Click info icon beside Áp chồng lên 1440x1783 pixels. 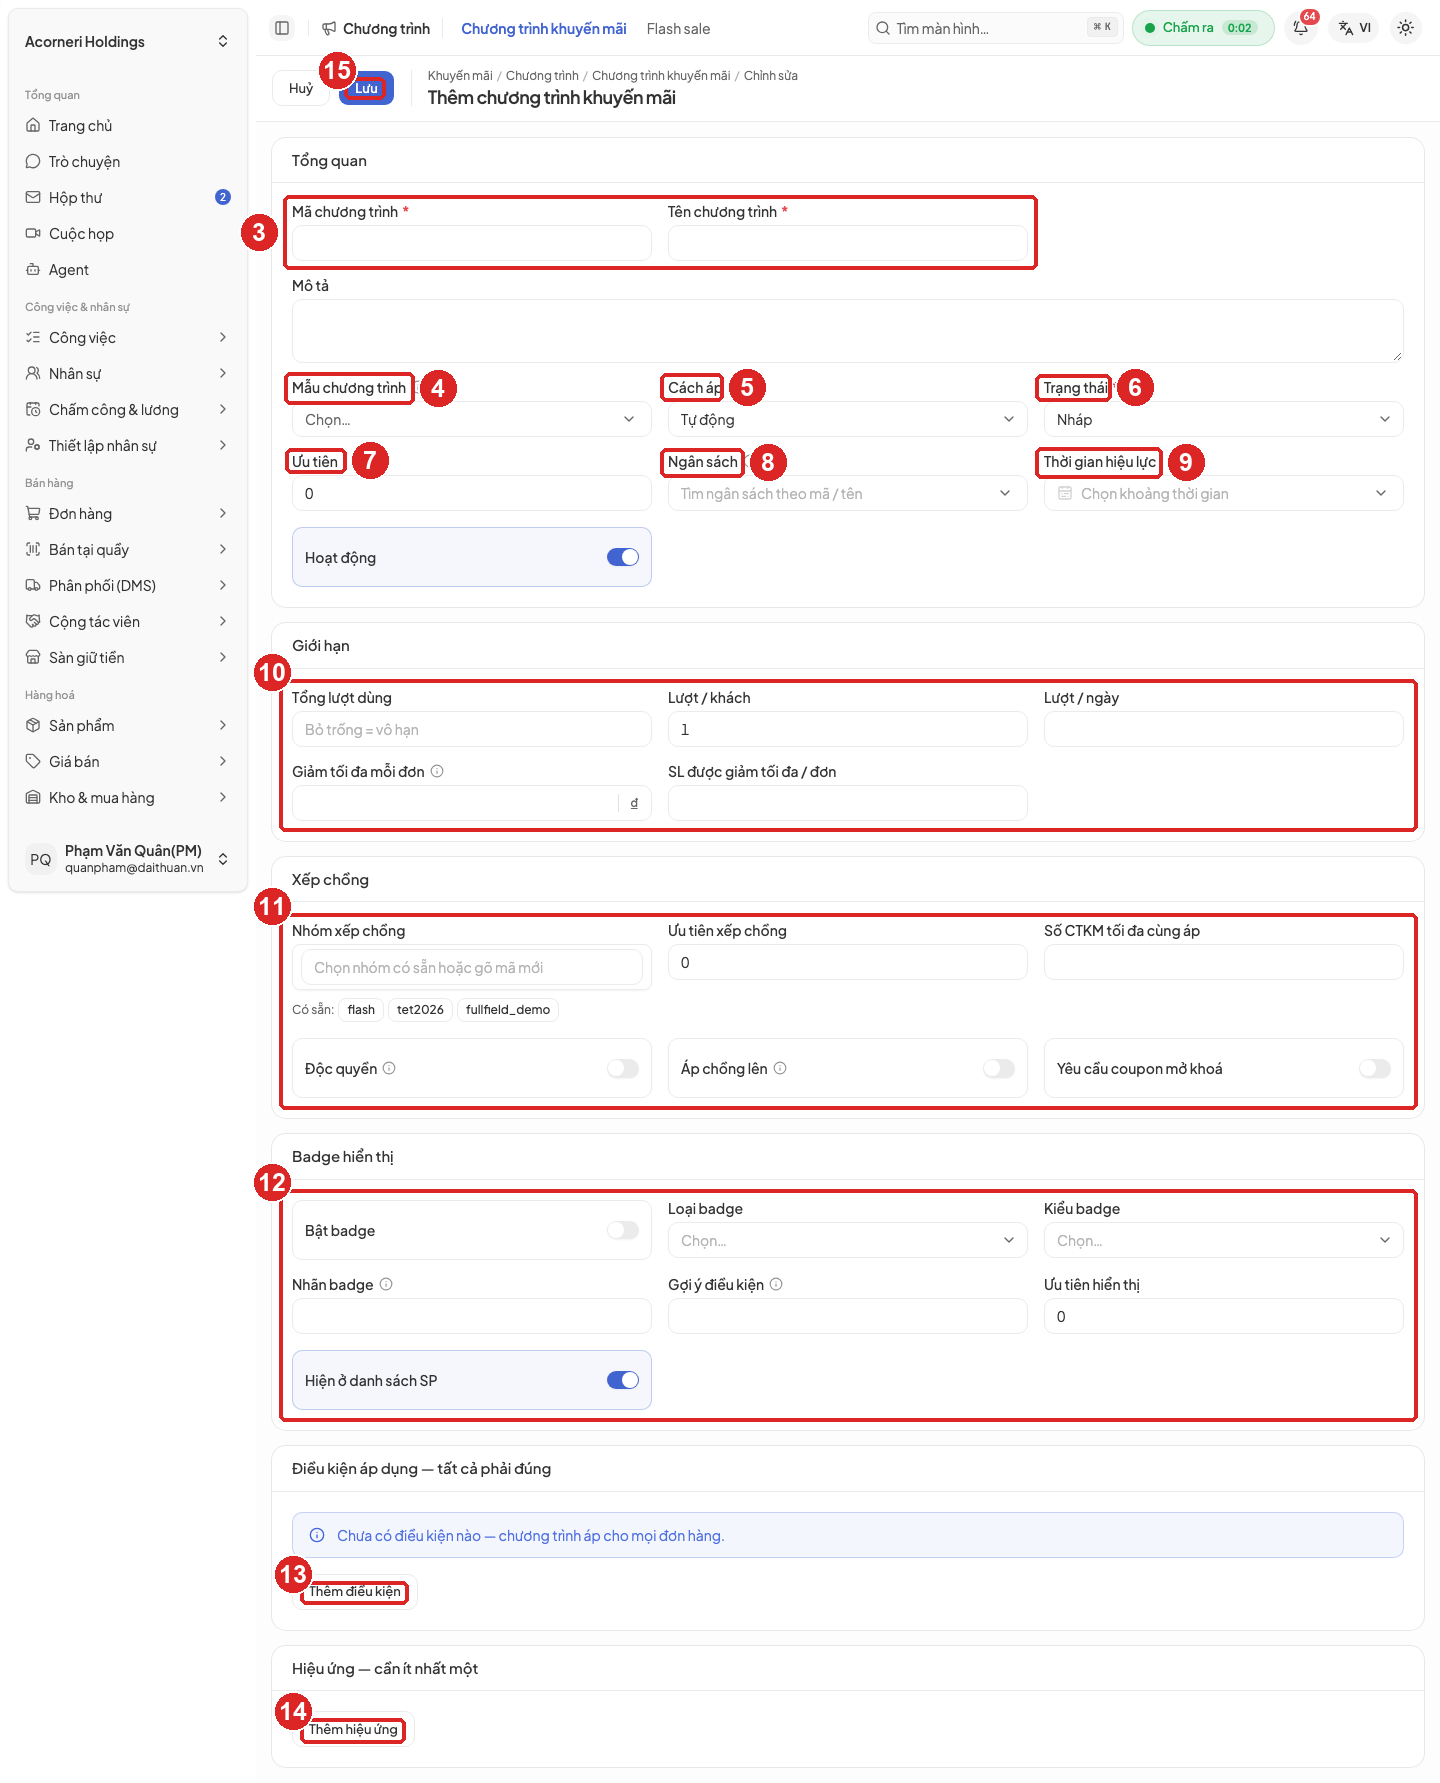(780, 1068)
